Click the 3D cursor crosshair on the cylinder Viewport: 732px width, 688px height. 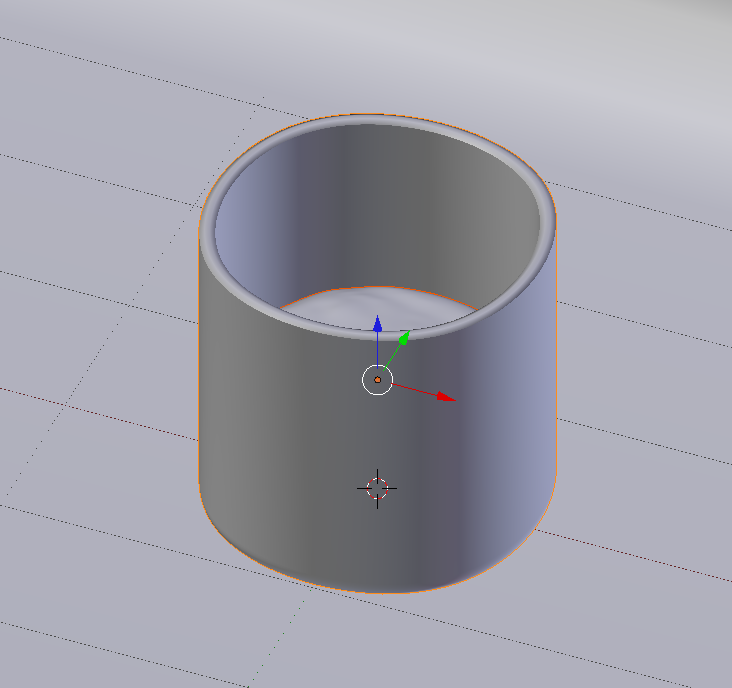[x=377, y=489]
